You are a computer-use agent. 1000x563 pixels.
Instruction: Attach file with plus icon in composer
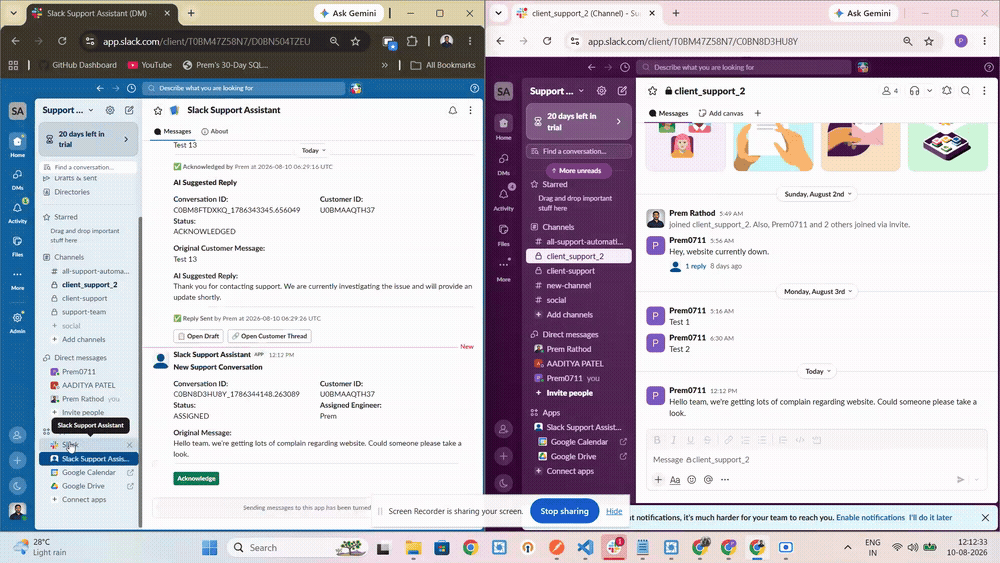(658, 479)
